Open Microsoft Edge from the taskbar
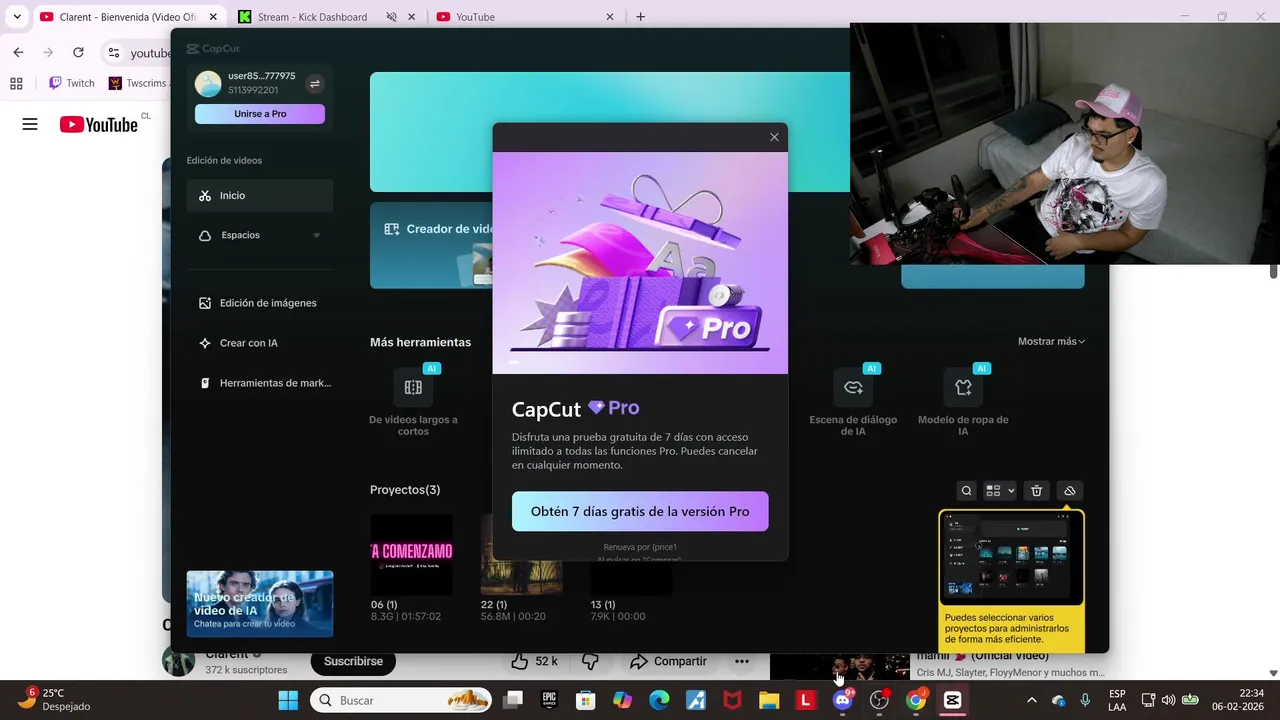The height and width of the screenshot is (720, 1280). tap(659, 701)
